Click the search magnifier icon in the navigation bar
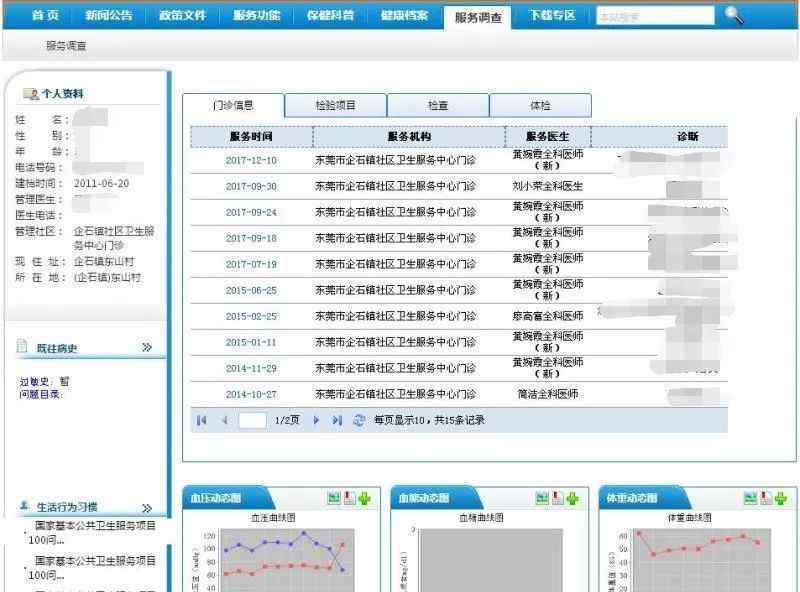 click(x=734, y=16)
